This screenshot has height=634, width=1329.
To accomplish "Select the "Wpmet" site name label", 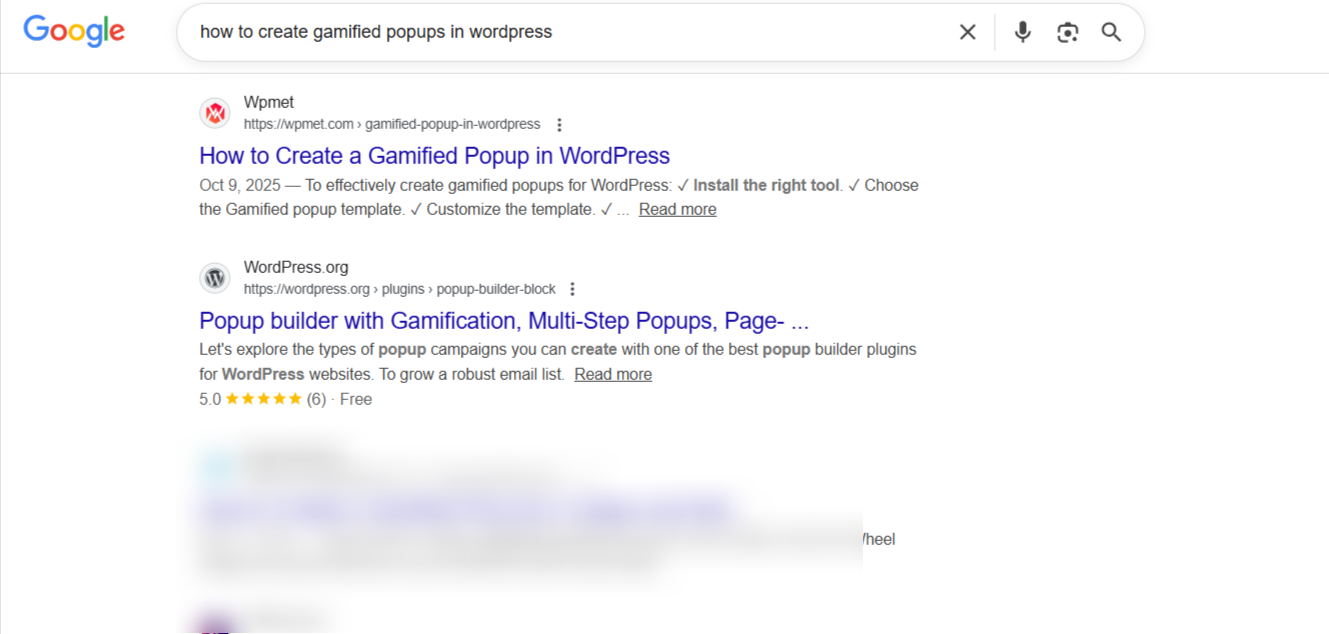I will point(268,101).
